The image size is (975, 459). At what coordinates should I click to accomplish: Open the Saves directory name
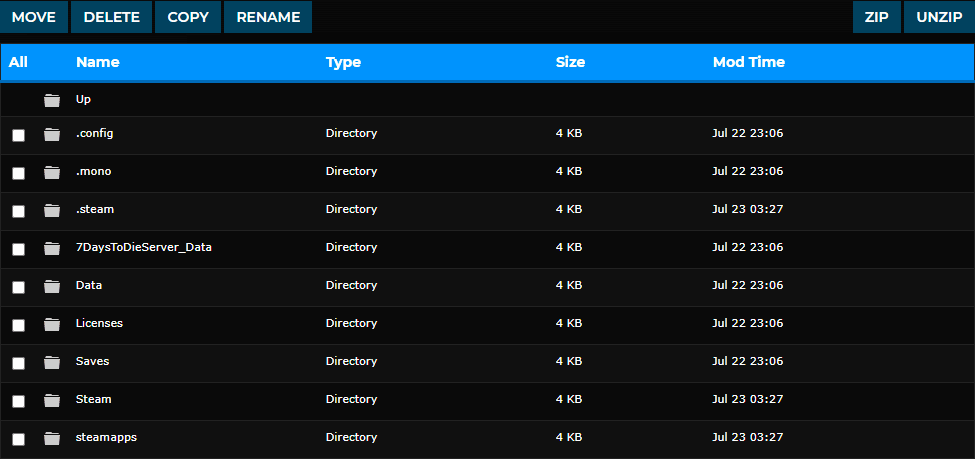[93, 361]
